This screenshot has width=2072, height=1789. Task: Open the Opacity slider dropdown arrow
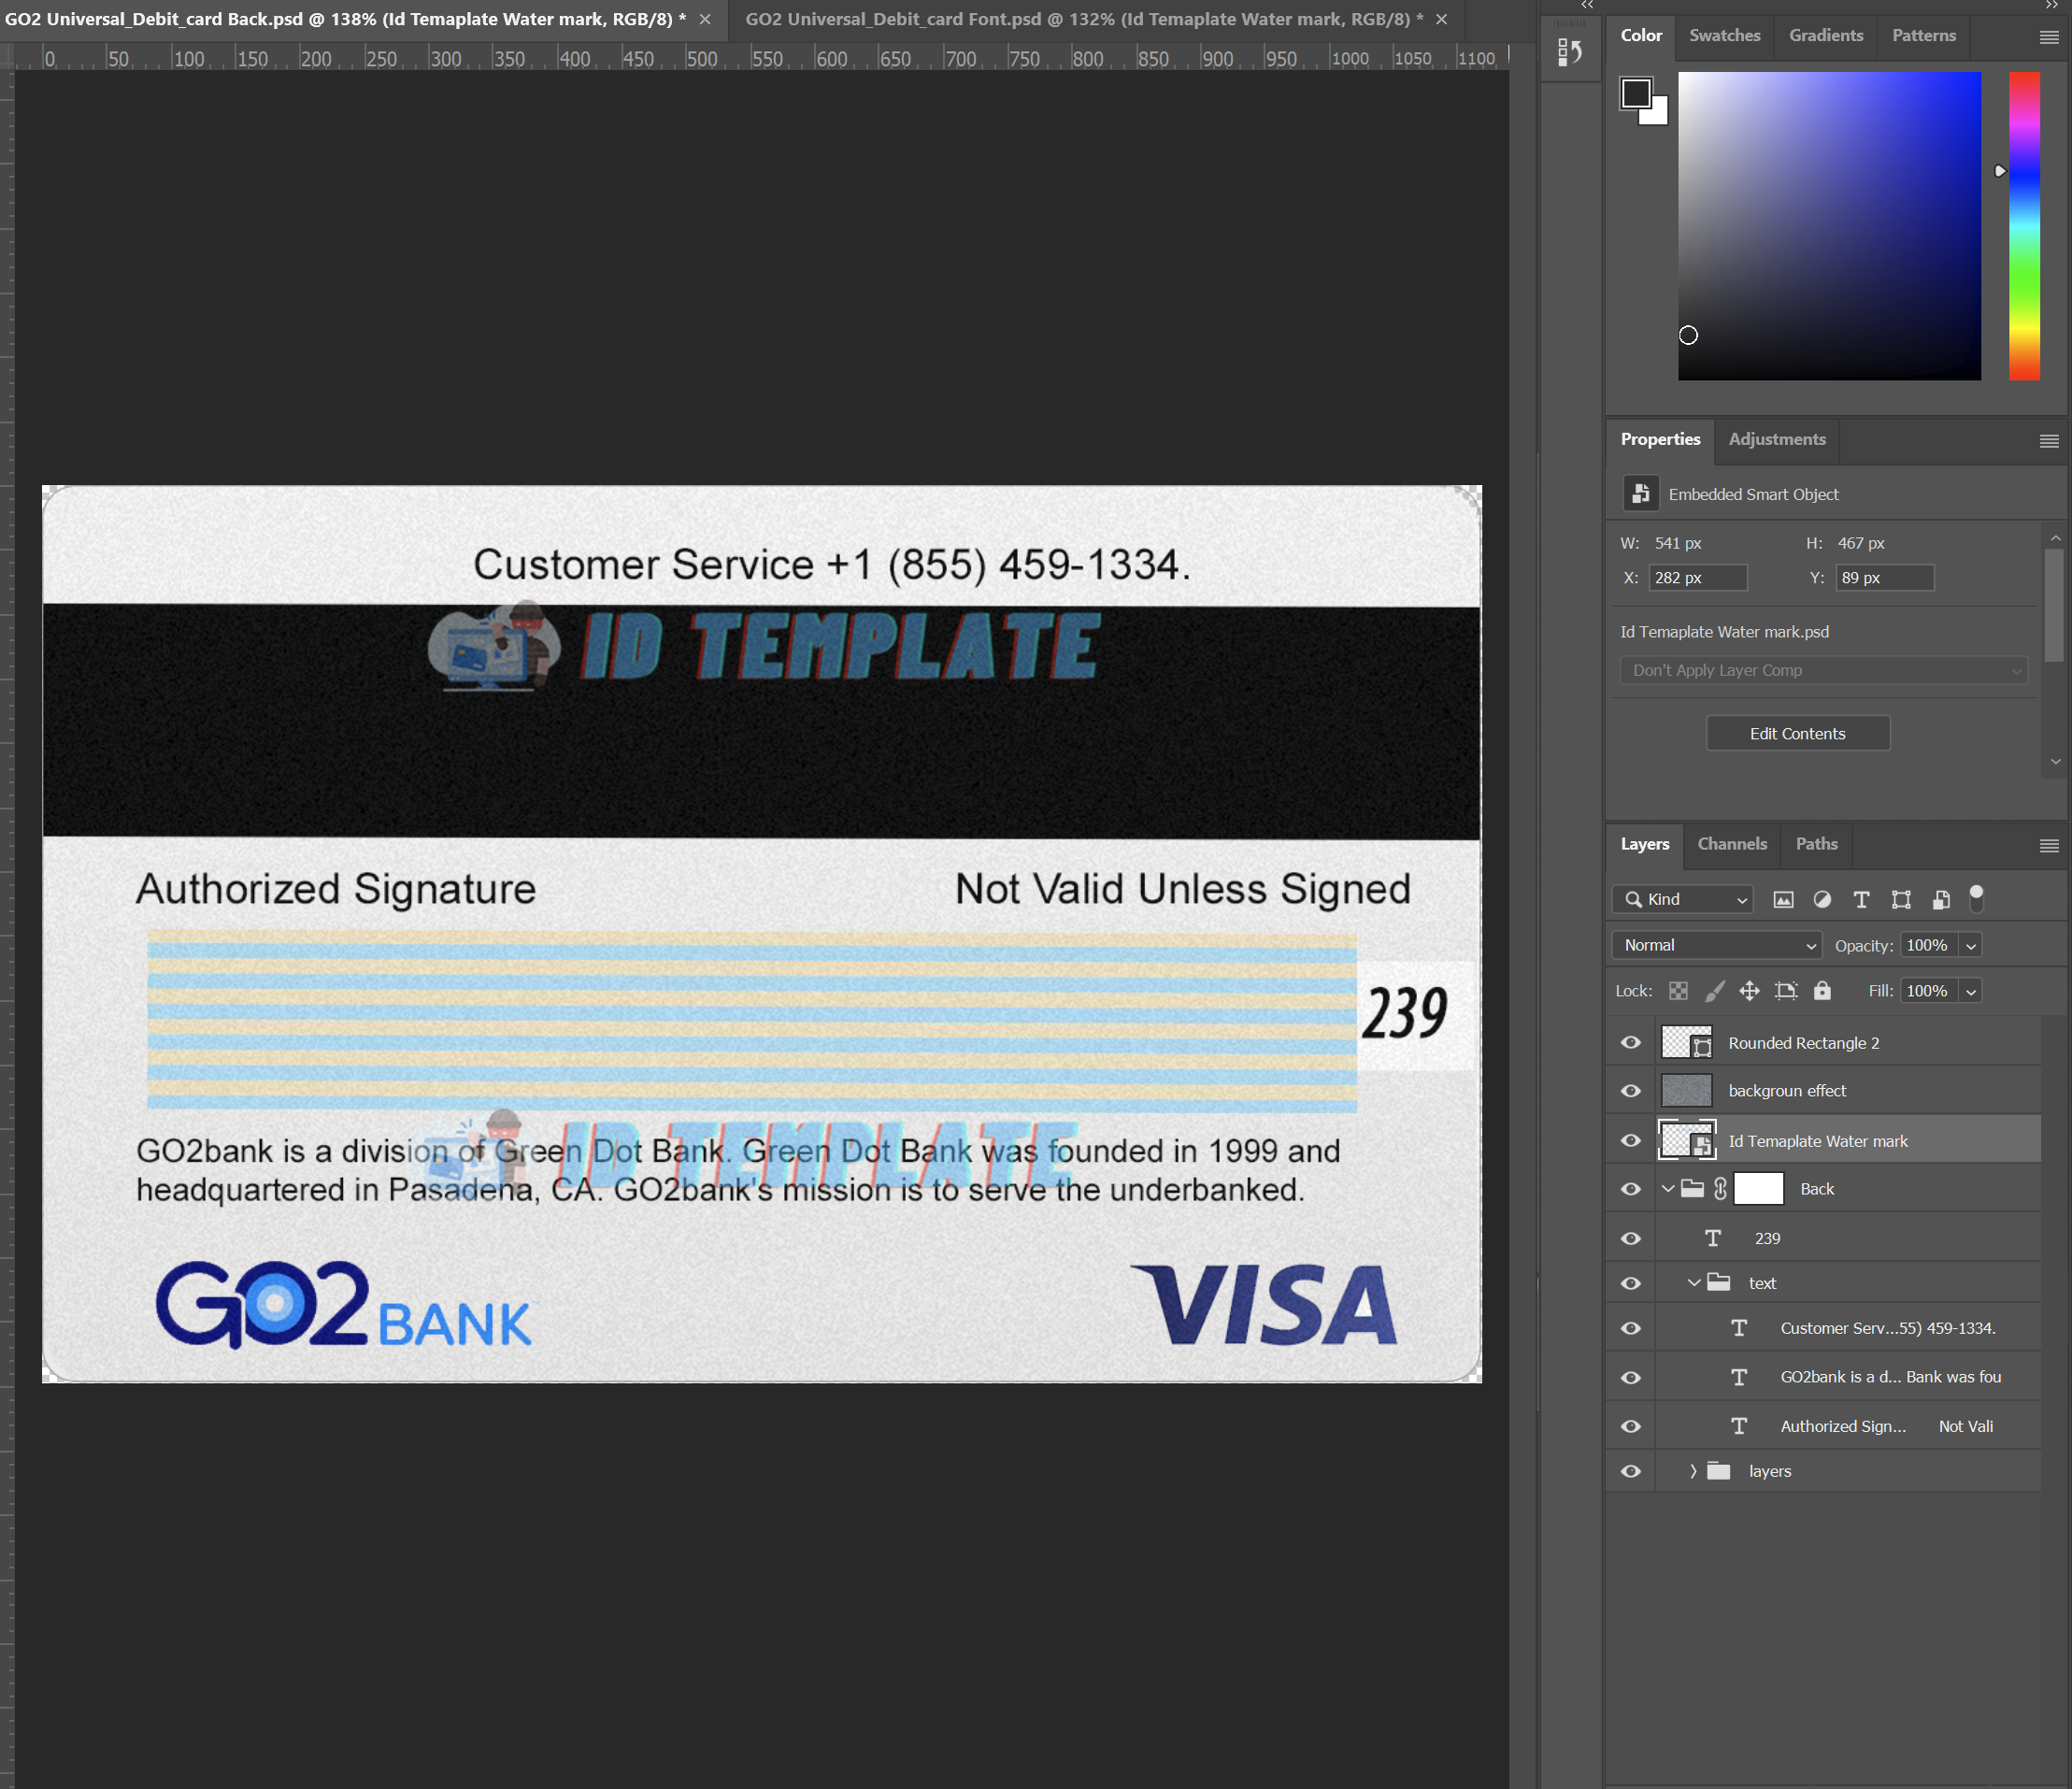coord(1971,946)
